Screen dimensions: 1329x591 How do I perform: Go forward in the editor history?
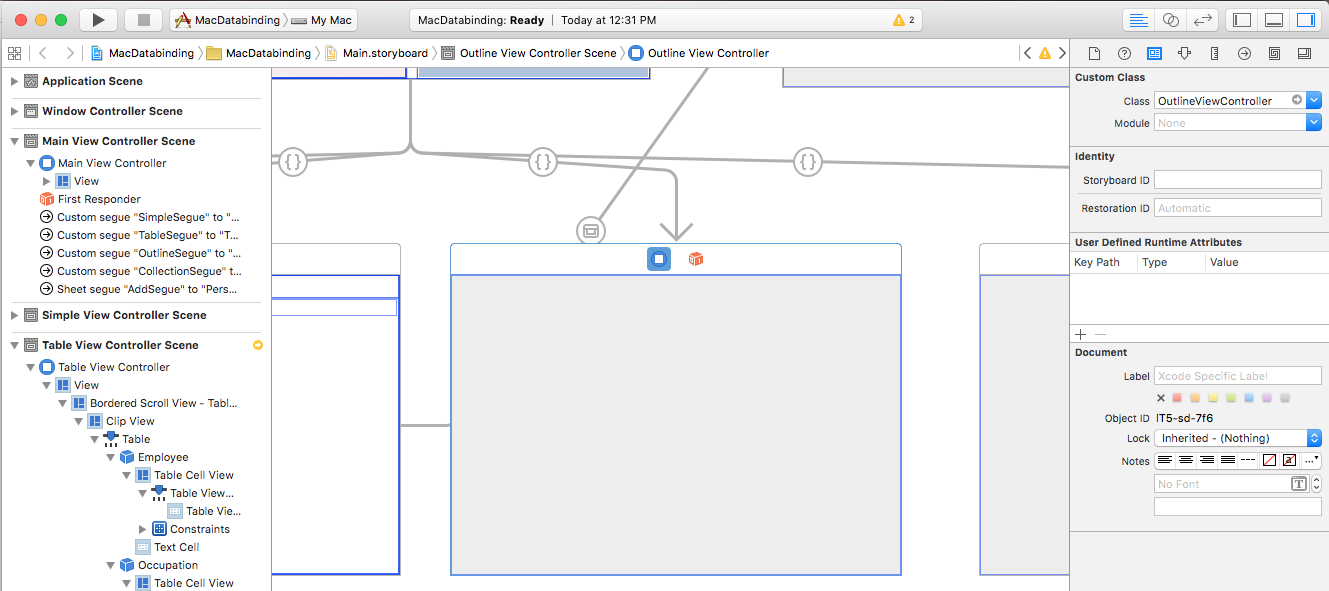click(x=69, y=53)
